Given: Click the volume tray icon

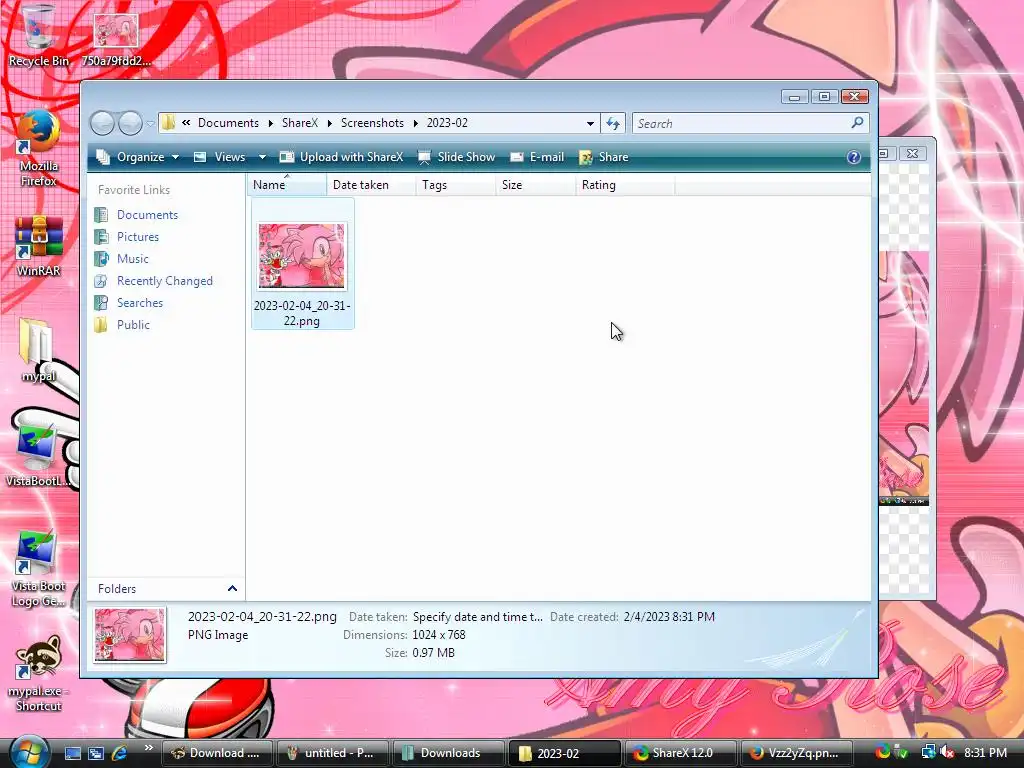Looking at the screenshot, I should pos(948,752).
